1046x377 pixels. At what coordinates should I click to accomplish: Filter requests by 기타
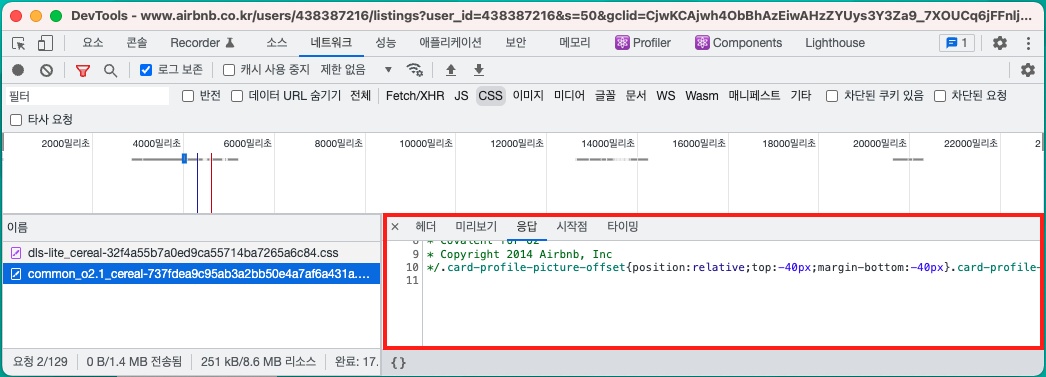click(801, 96)
